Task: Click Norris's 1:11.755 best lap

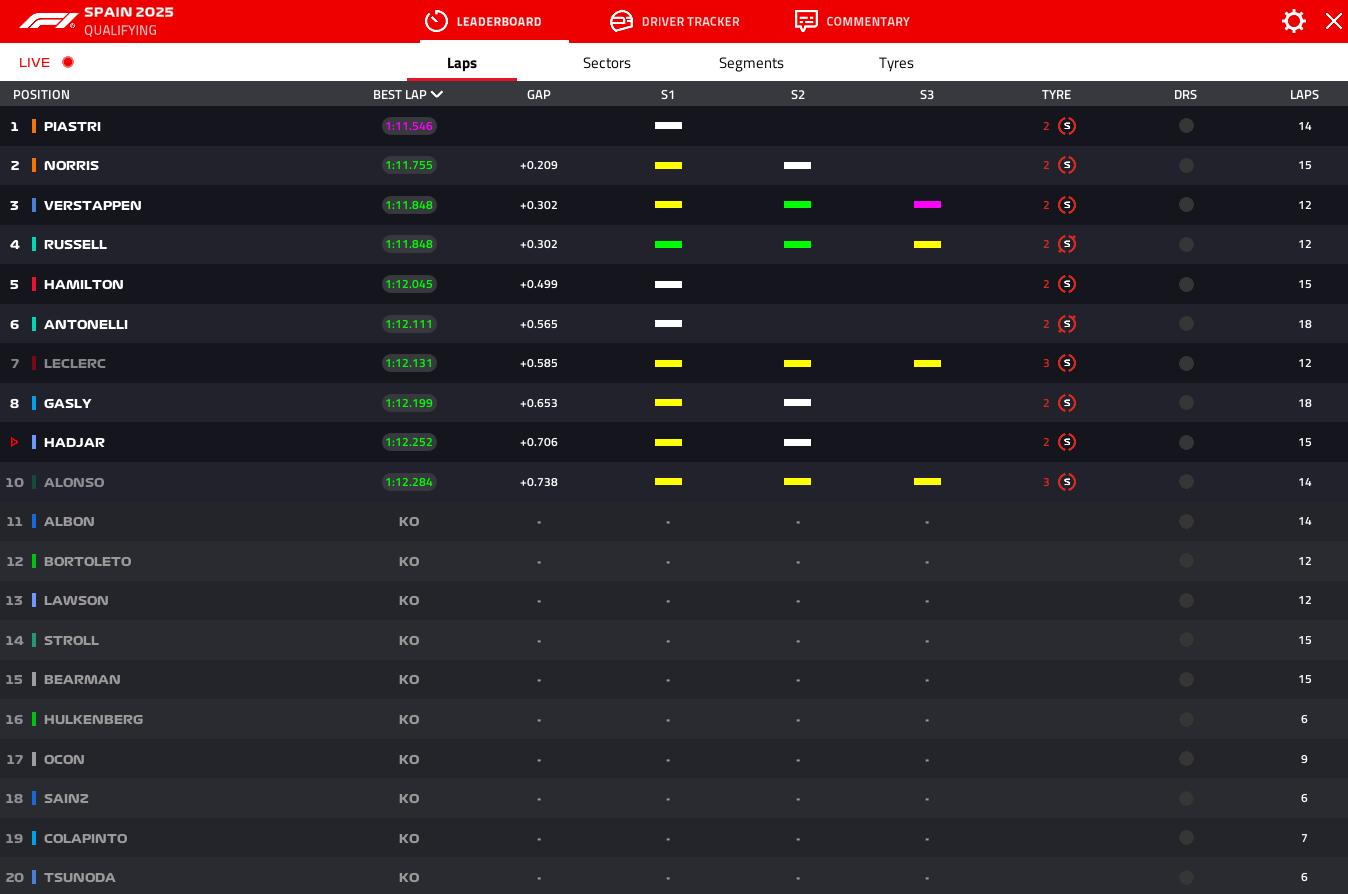Action: tap(409, 165)
